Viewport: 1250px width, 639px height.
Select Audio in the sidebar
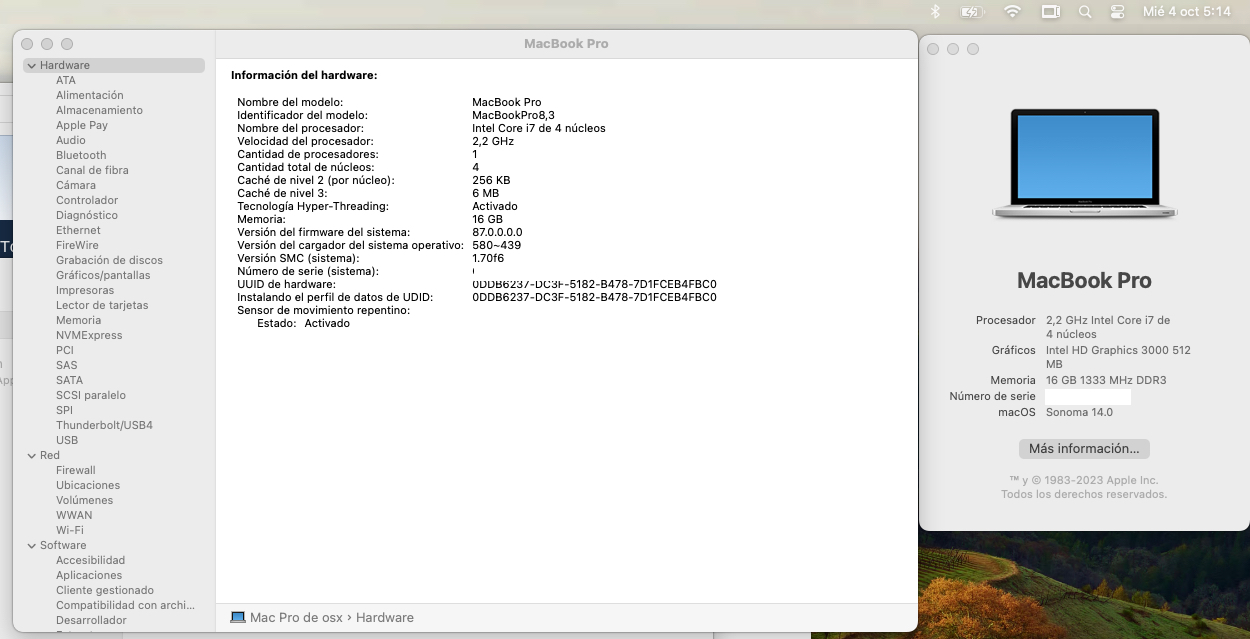[71, 140]
